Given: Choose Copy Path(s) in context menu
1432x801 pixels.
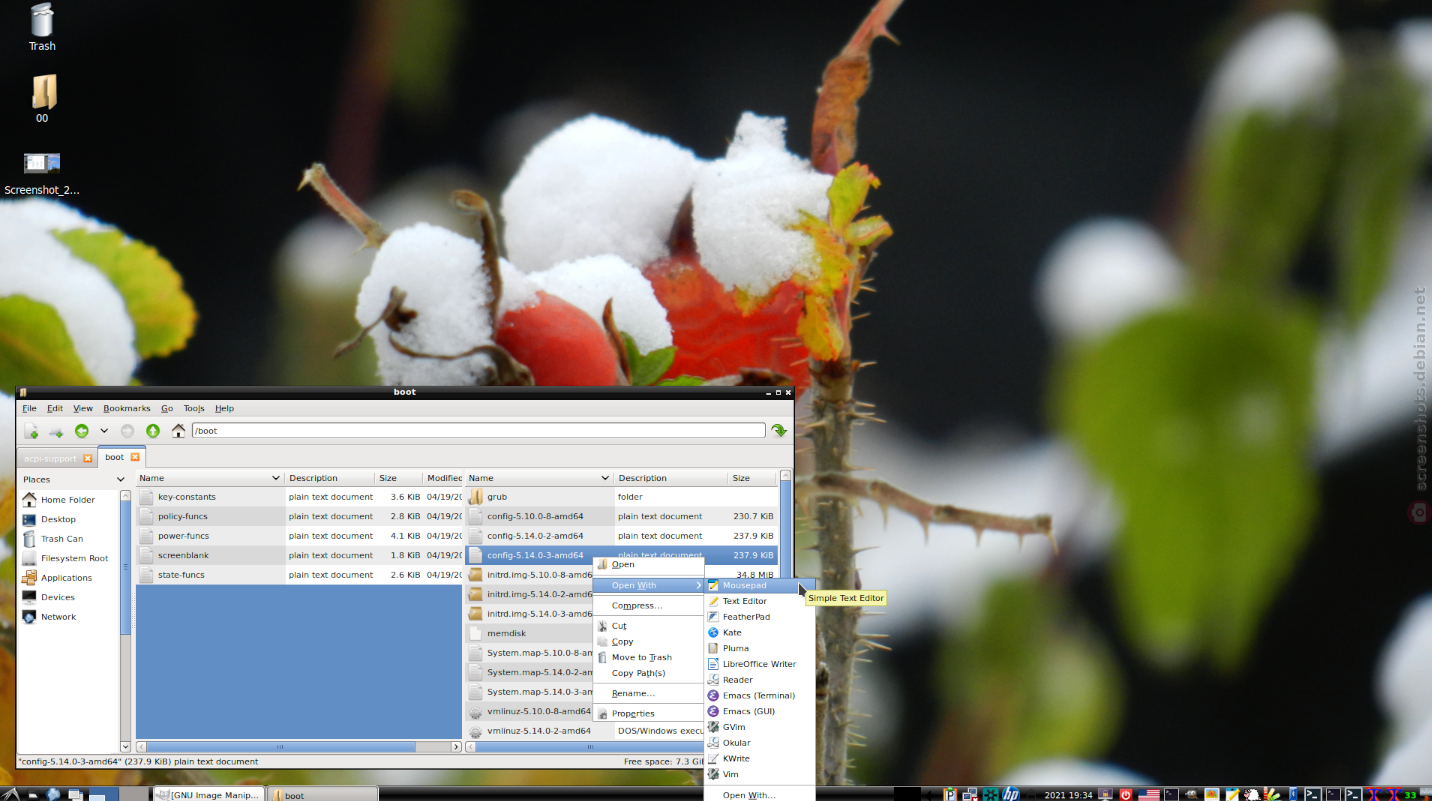Looking at the screenshot, I should pos(648,673).
